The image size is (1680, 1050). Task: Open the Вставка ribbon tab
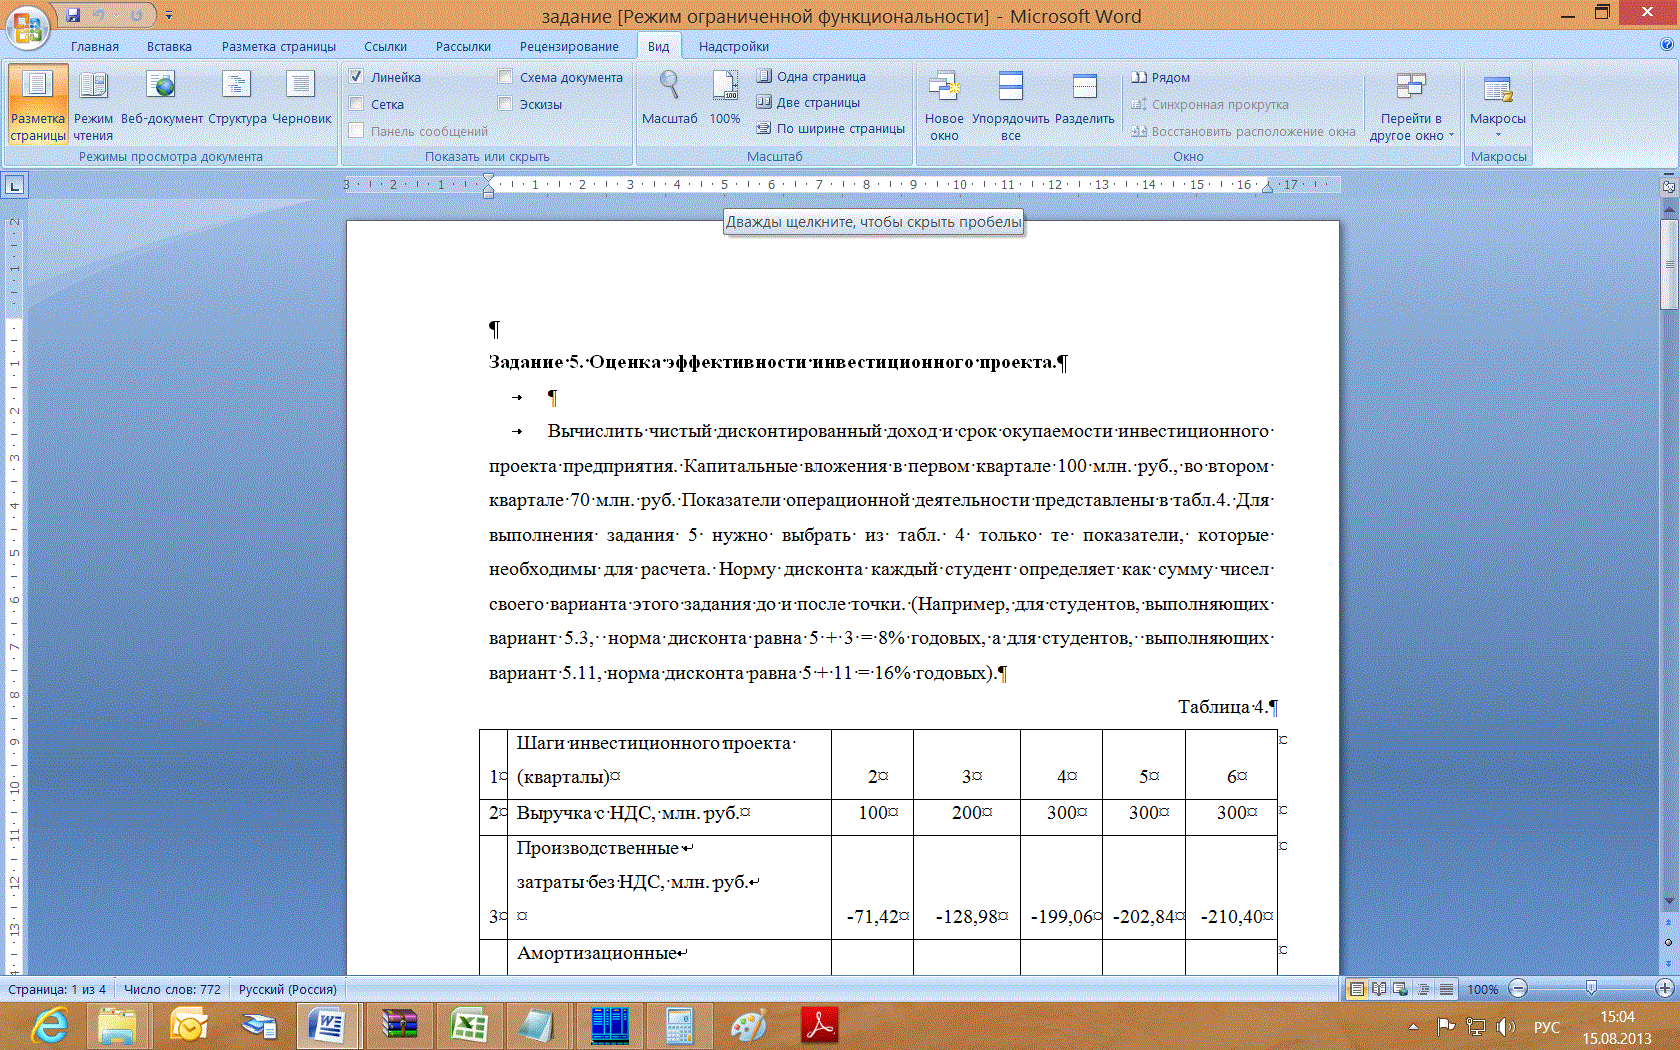tap(169, 47)
